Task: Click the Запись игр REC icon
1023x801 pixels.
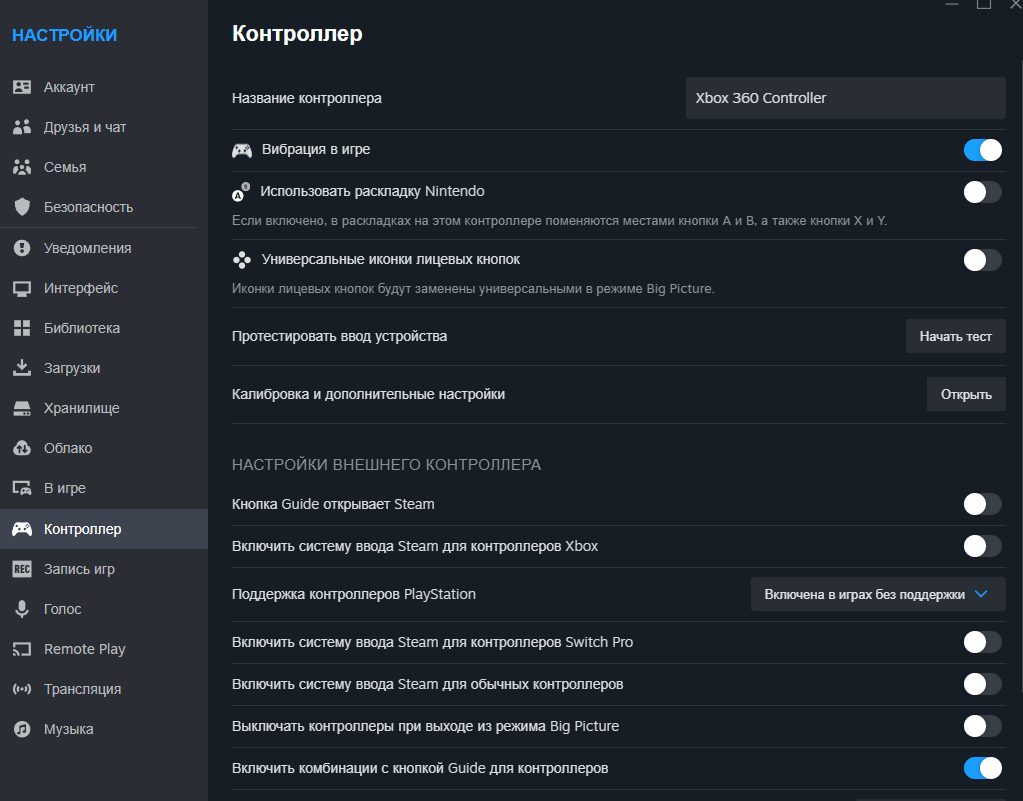Action: (x=22, y=569)
